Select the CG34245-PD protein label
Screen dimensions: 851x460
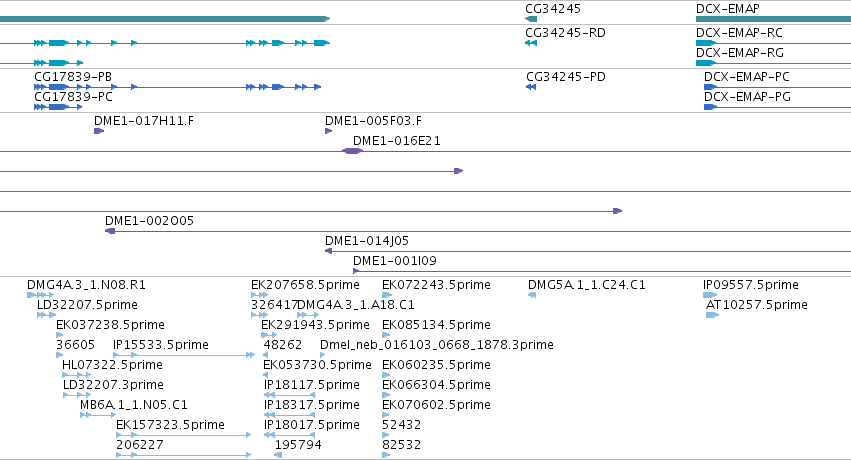point(566,76)
